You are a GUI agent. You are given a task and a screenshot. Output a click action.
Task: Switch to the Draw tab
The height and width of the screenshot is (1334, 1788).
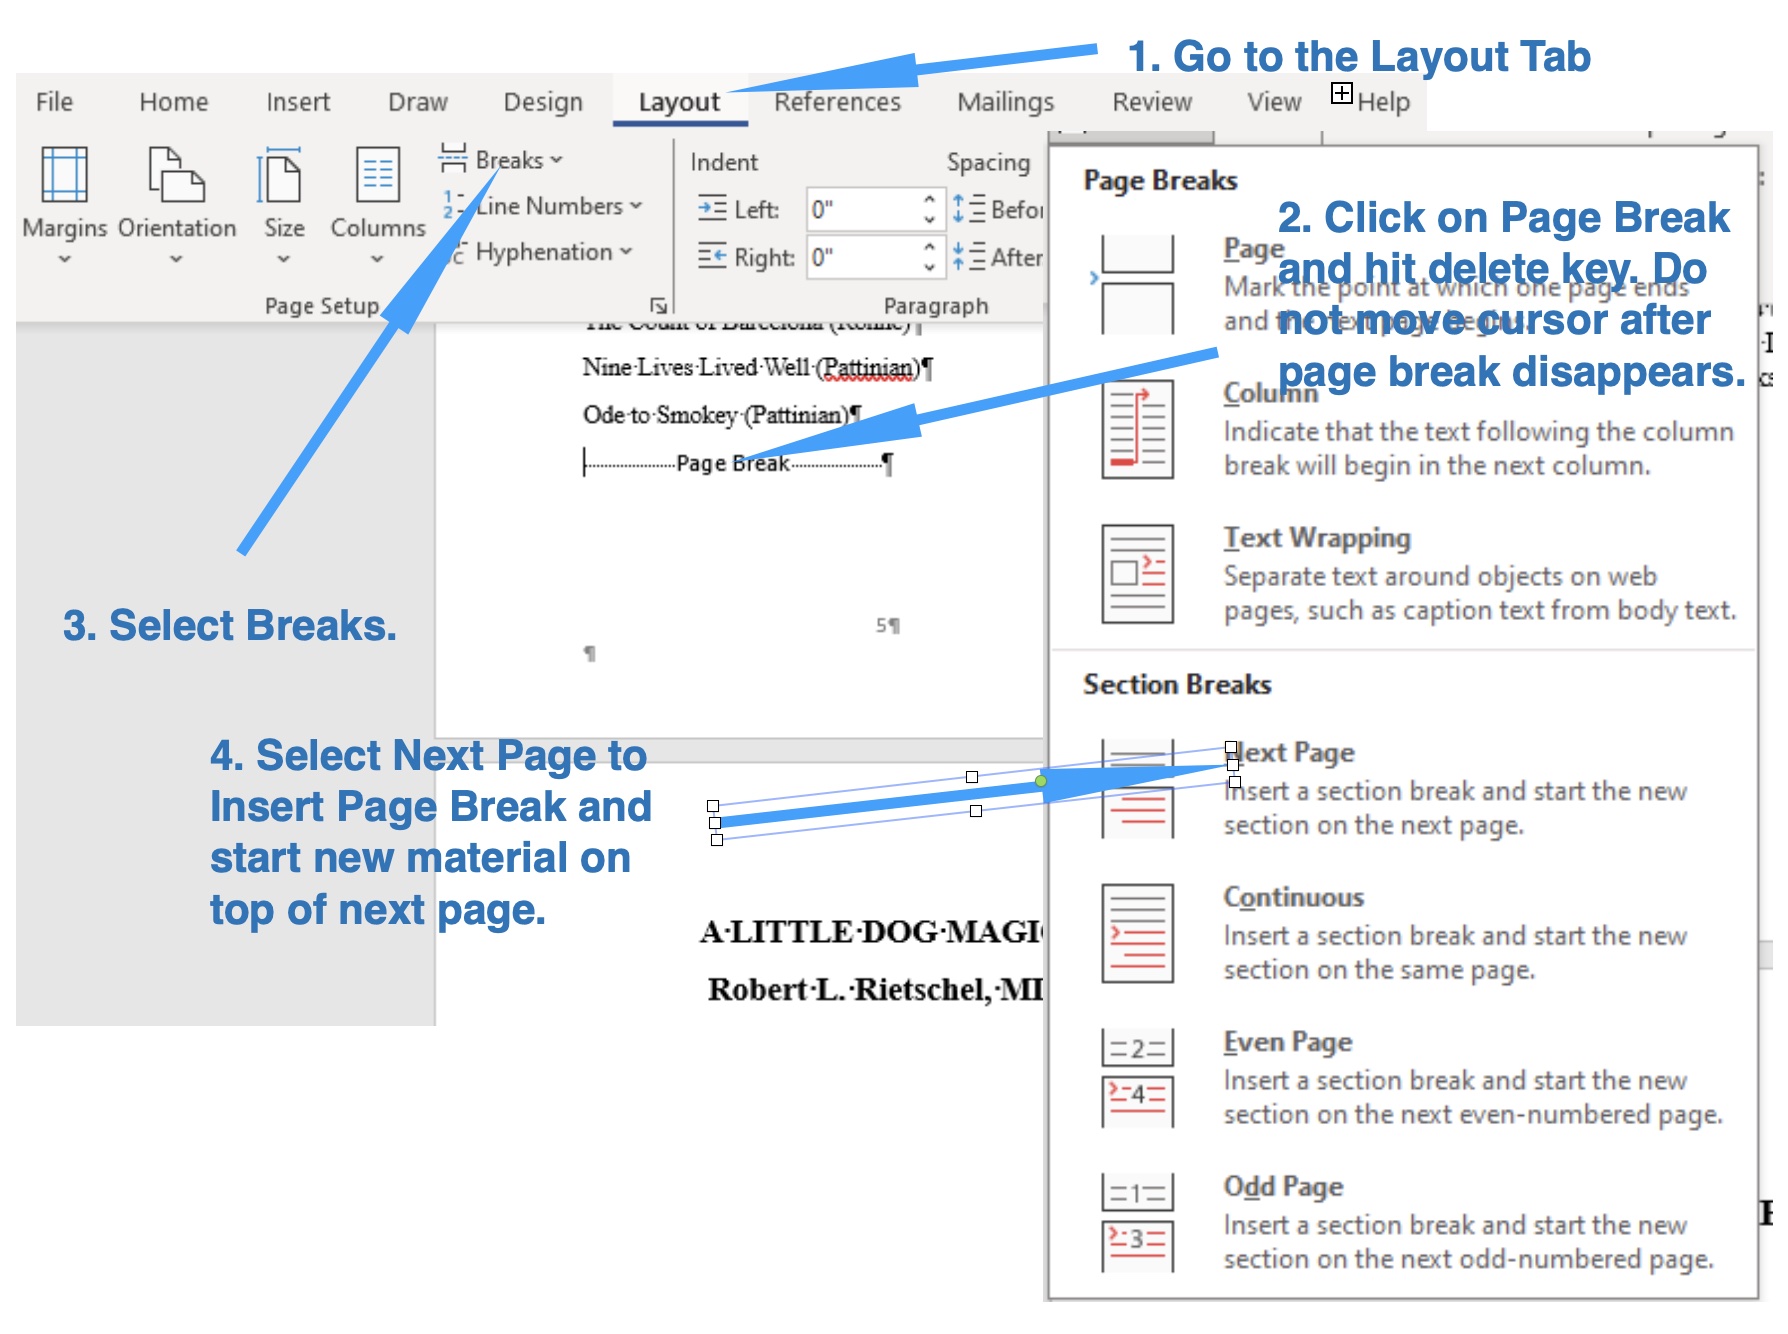[418, 102]
